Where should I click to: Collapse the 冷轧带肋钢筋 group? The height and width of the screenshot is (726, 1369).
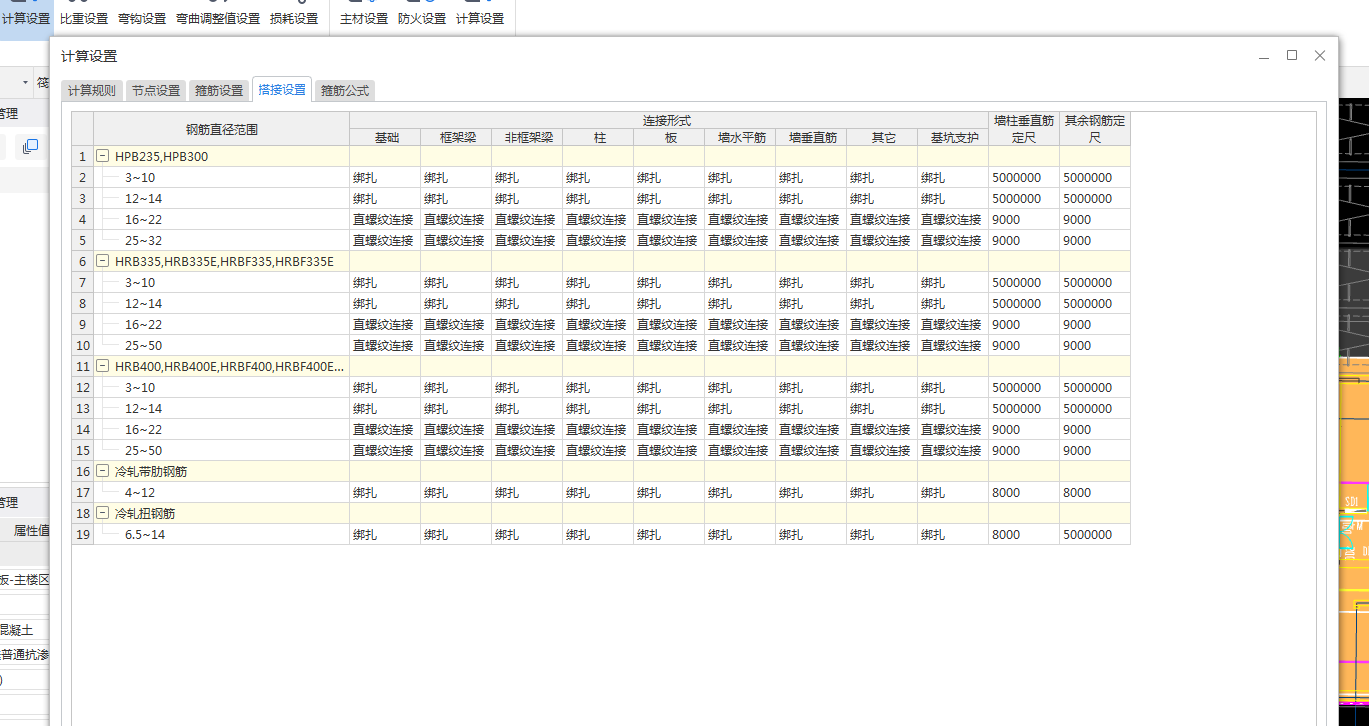[x=102, y=472]
